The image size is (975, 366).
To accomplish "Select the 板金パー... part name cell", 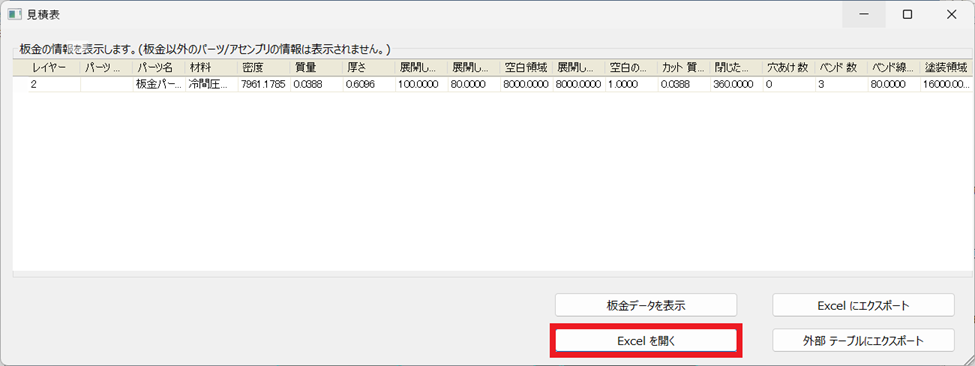I will tap(160, 85).
